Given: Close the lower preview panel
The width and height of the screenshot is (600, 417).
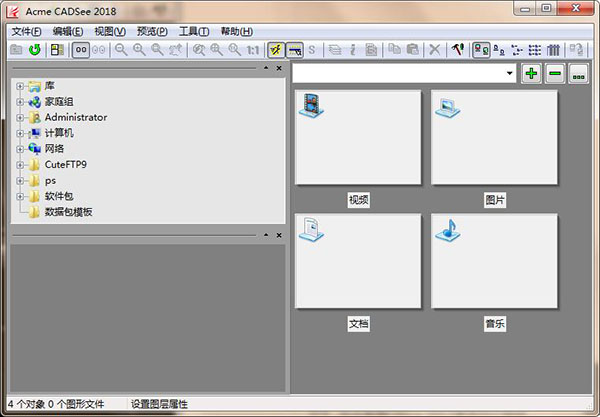Looking at the screenshot, I should tap(279, 235).
